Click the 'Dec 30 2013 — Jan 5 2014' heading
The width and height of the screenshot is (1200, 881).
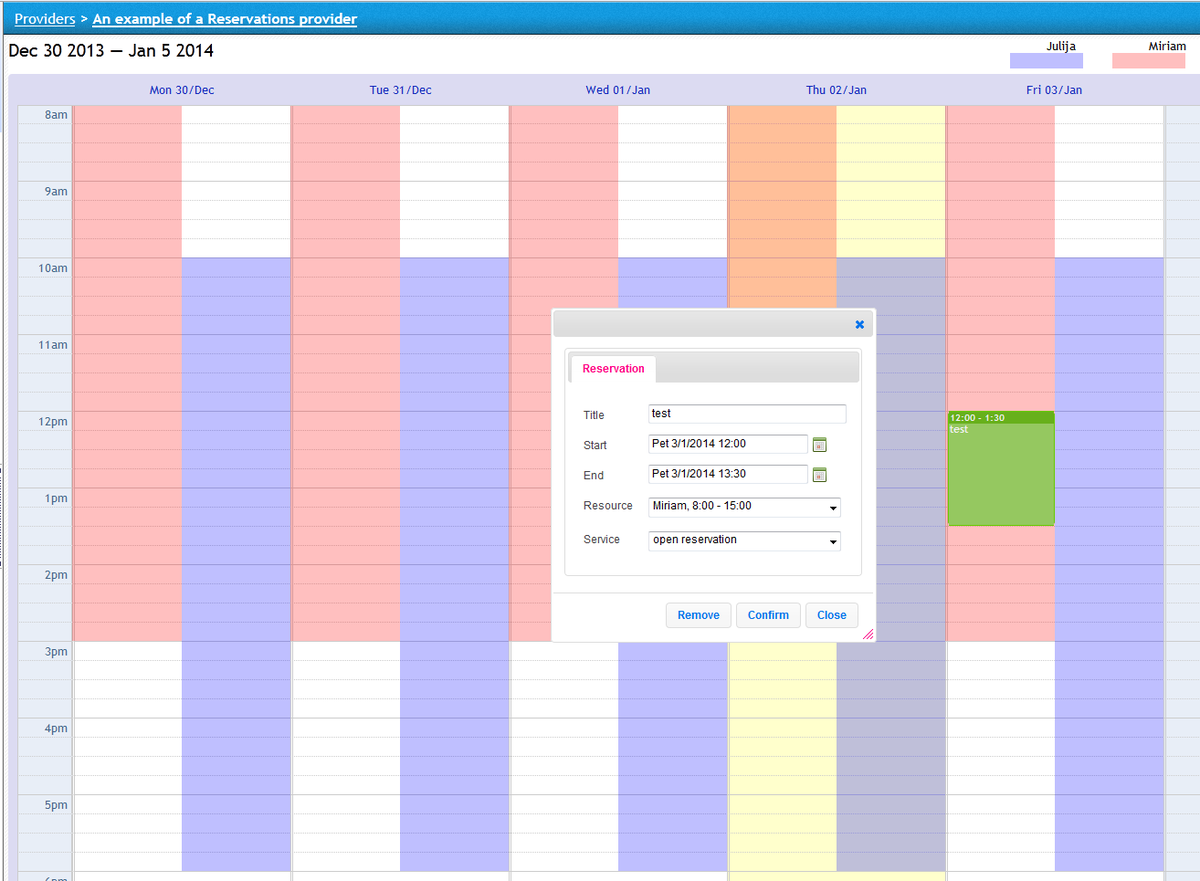(111, 51)
